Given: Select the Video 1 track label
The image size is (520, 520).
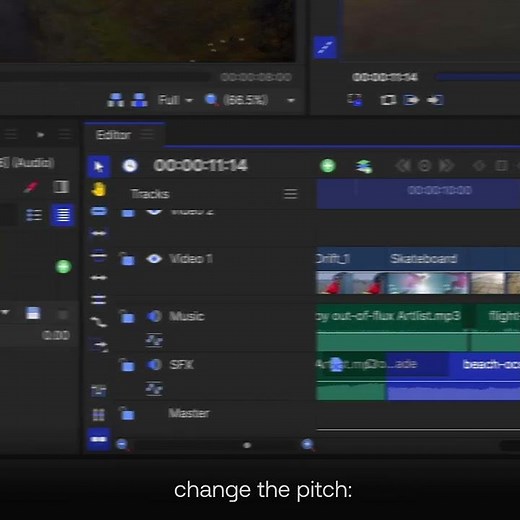Looking at the screenshot, I should click(190, 259).
